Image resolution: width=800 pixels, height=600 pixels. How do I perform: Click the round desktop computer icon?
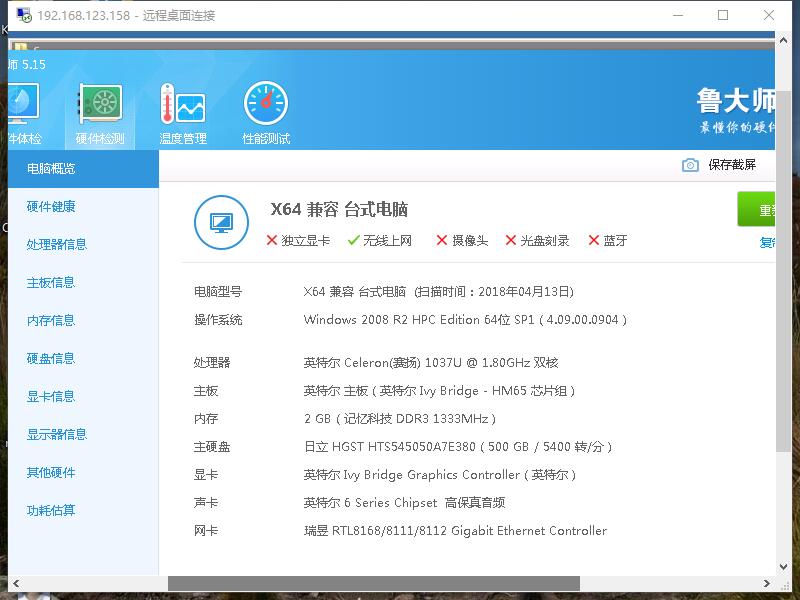click(221, 222)
